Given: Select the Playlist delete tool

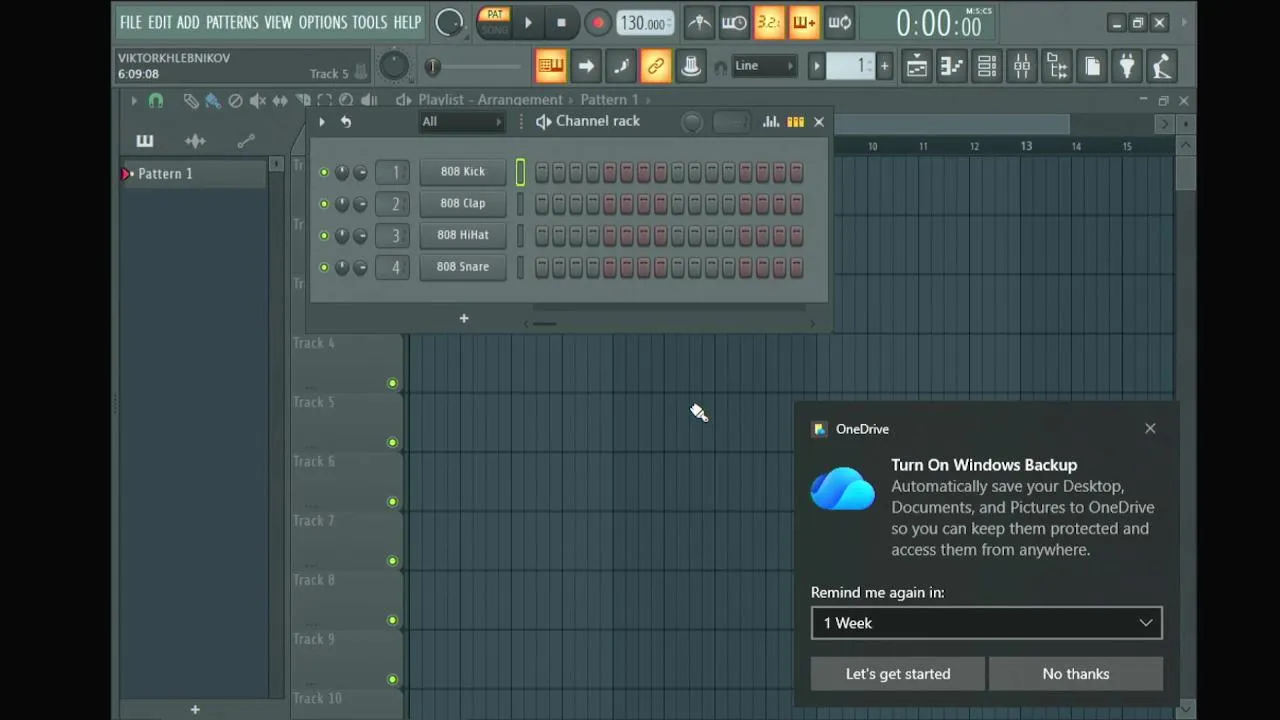Looking at the screenshot, I should (235, 100).
